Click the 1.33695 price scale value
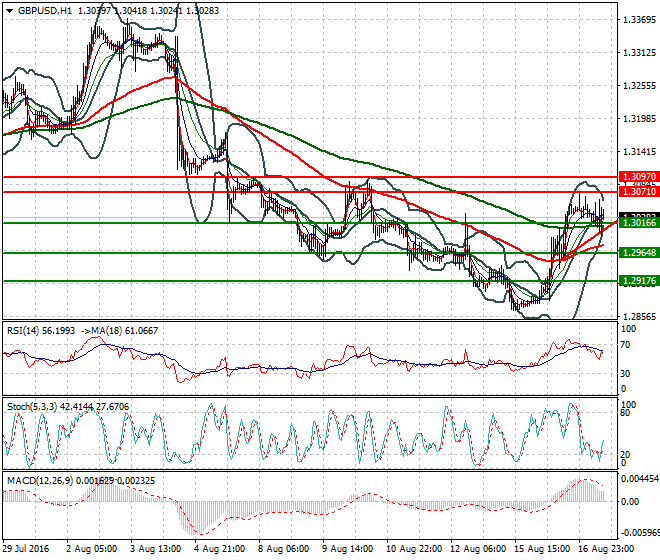 pos(639,20)
